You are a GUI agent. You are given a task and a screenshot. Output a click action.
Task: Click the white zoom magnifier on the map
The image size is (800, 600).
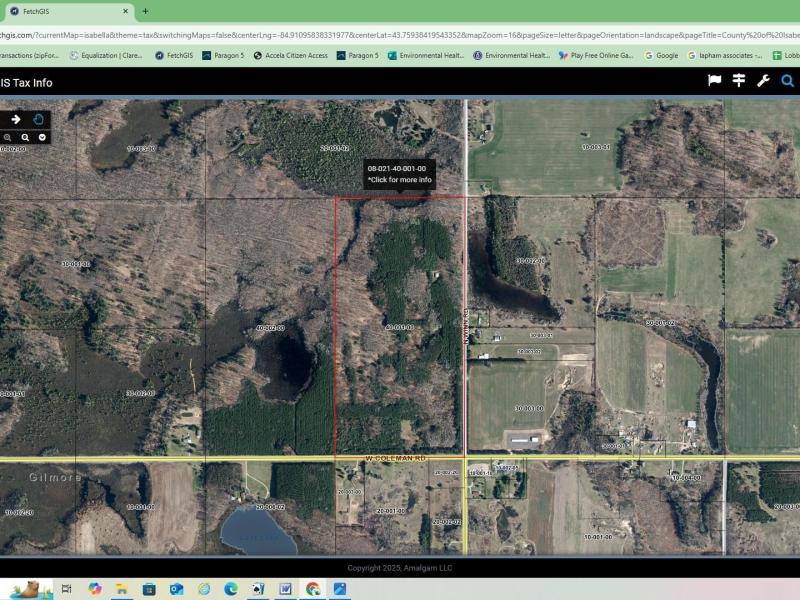click(x=25, y=137)
